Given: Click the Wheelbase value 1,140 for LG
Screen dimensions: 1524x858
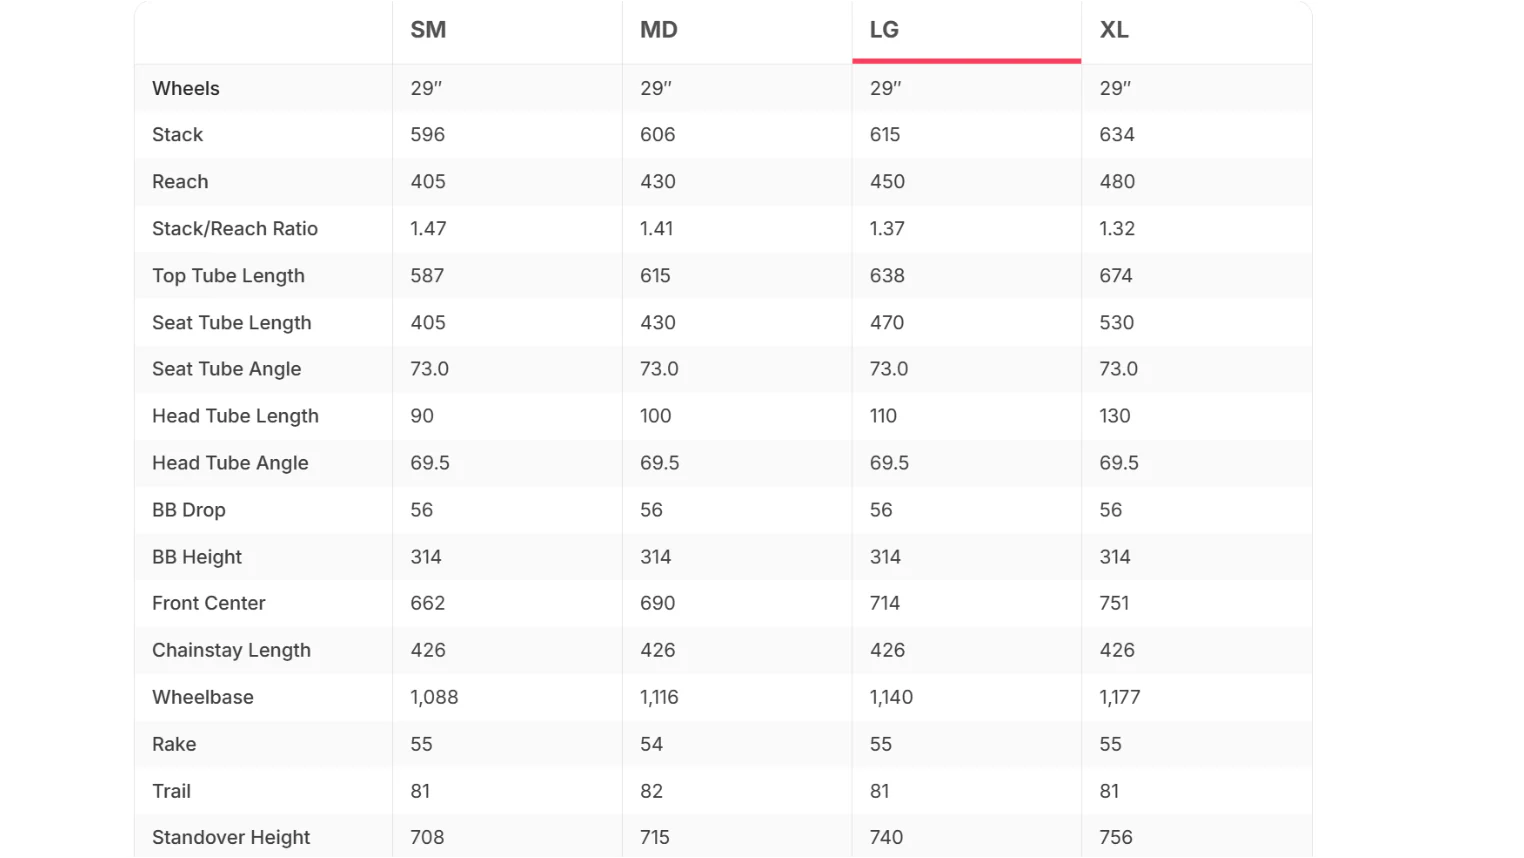Looking at the screenshot, I should point(891,697).
